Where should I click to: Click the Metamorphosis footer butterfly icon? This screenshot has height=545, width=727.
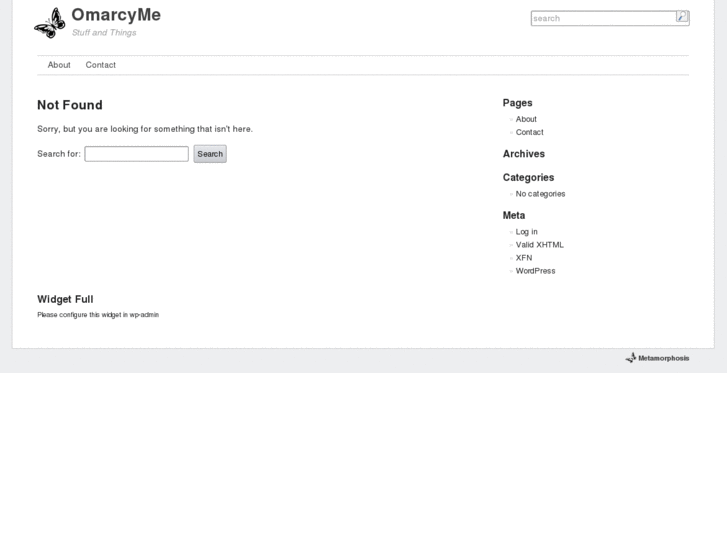click(x=631, y=358)
